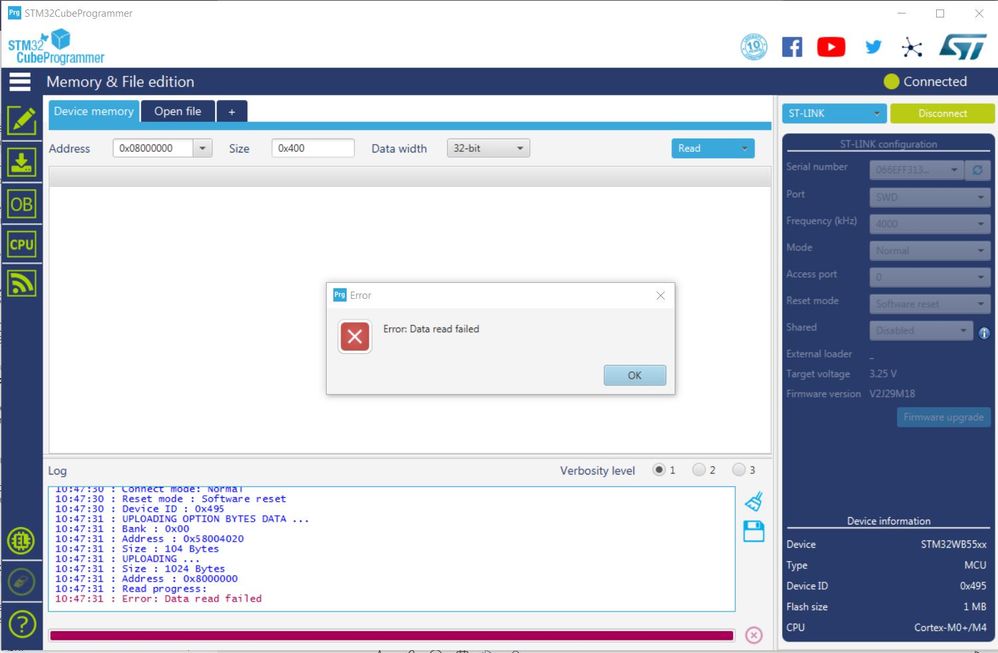Screen dimensions: 998x653
Task: Click the log output text area
Action: pos(391,549)
